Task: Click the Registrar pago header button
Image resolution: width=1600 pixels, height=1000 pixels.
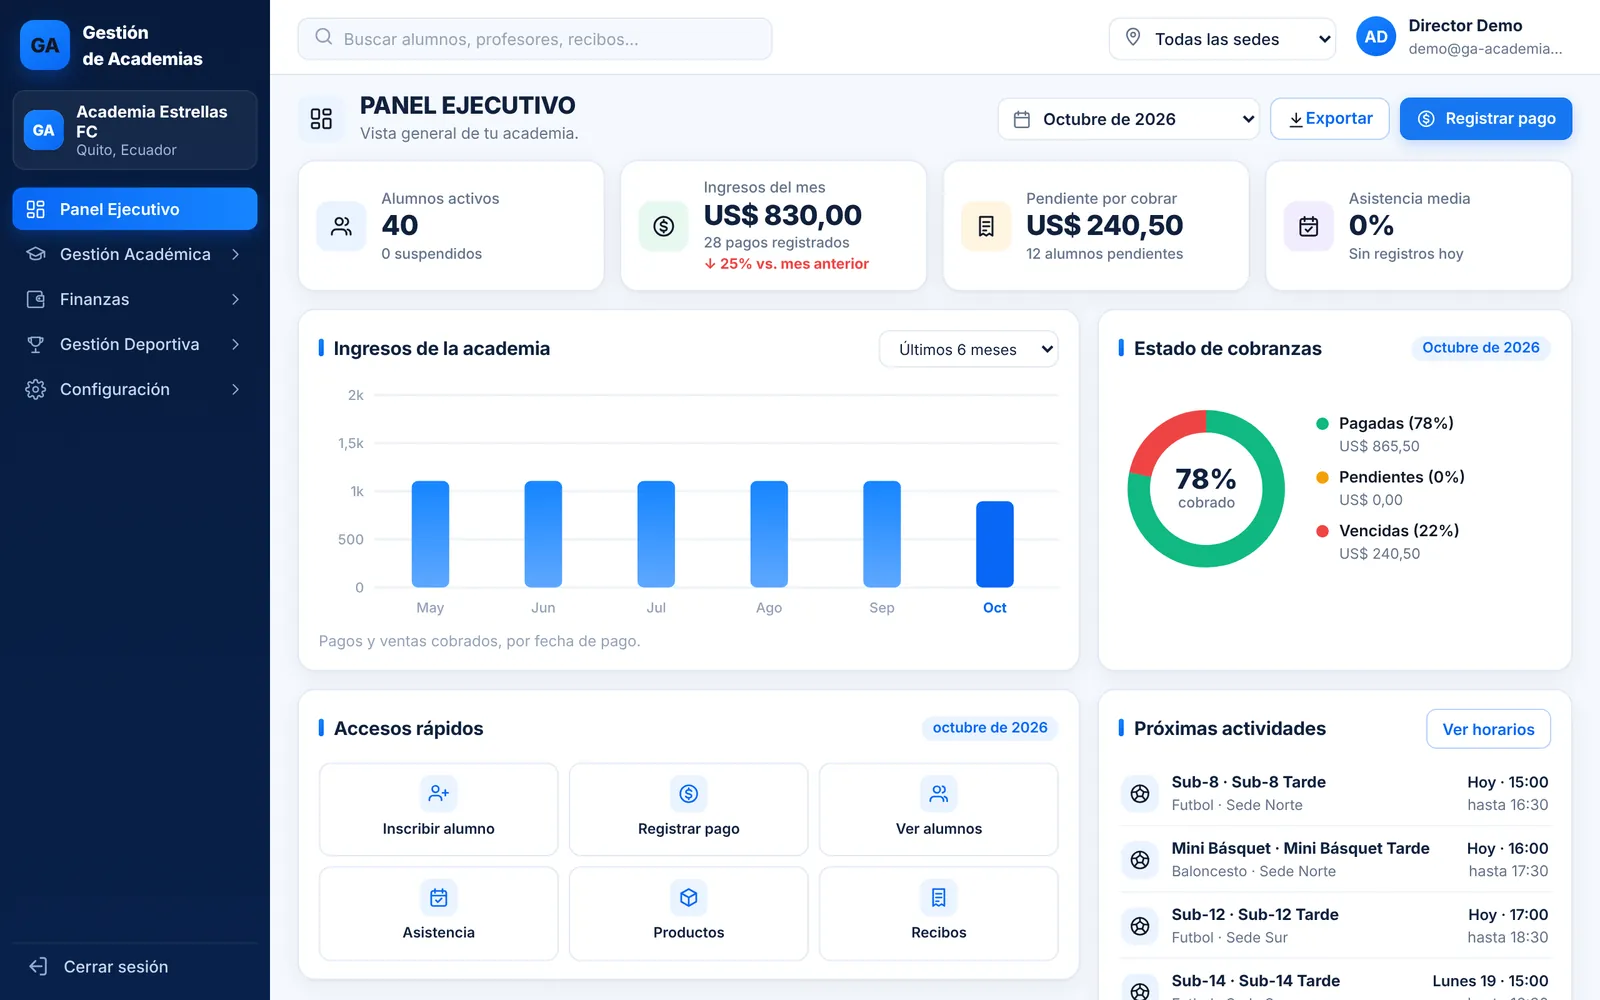Action: point(1486,119)
